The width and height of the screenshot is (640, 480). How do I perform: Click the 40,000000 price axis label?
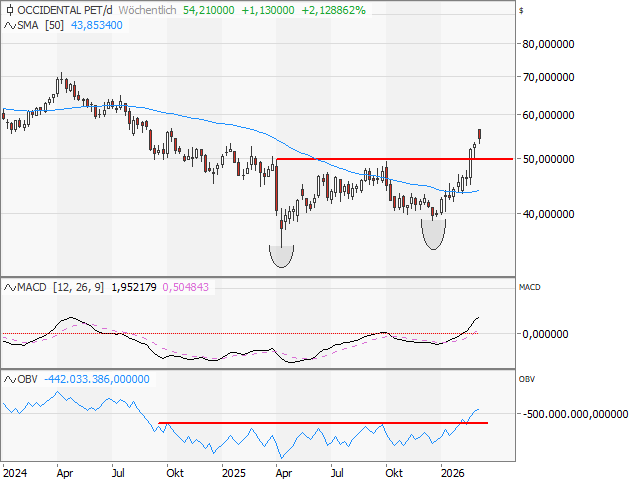point(548,214)
